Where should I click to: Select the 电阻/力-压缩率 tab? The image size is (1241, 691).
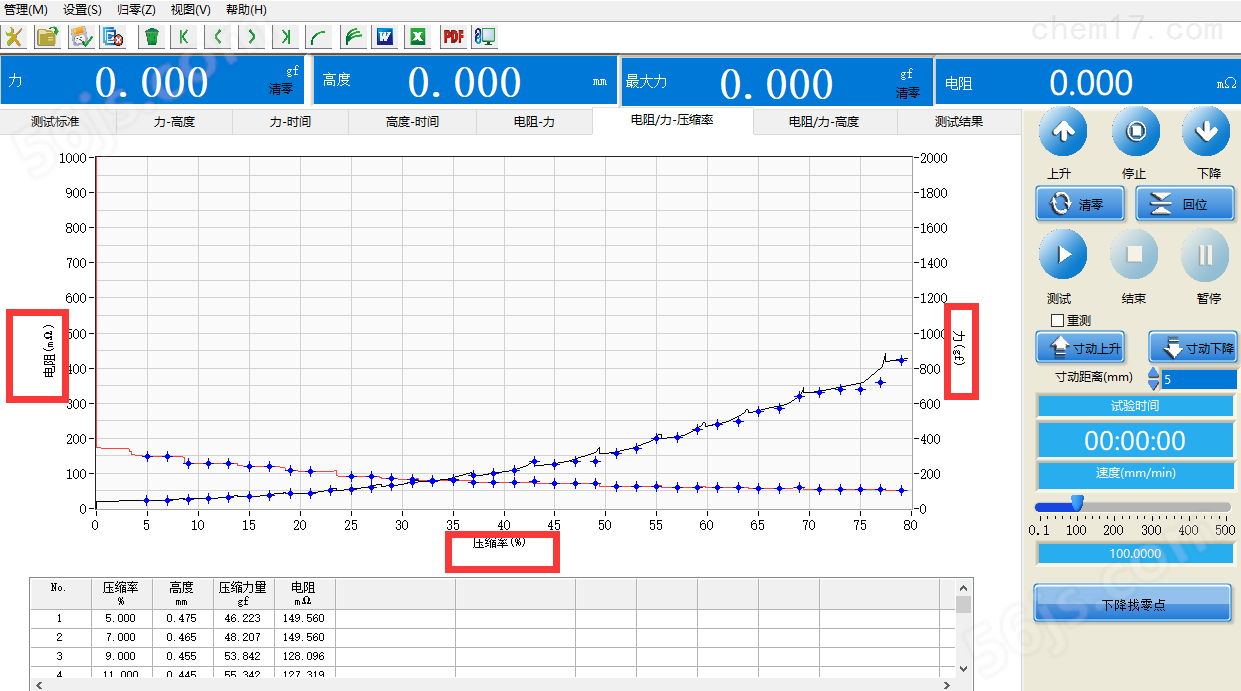tap(672, 121)
